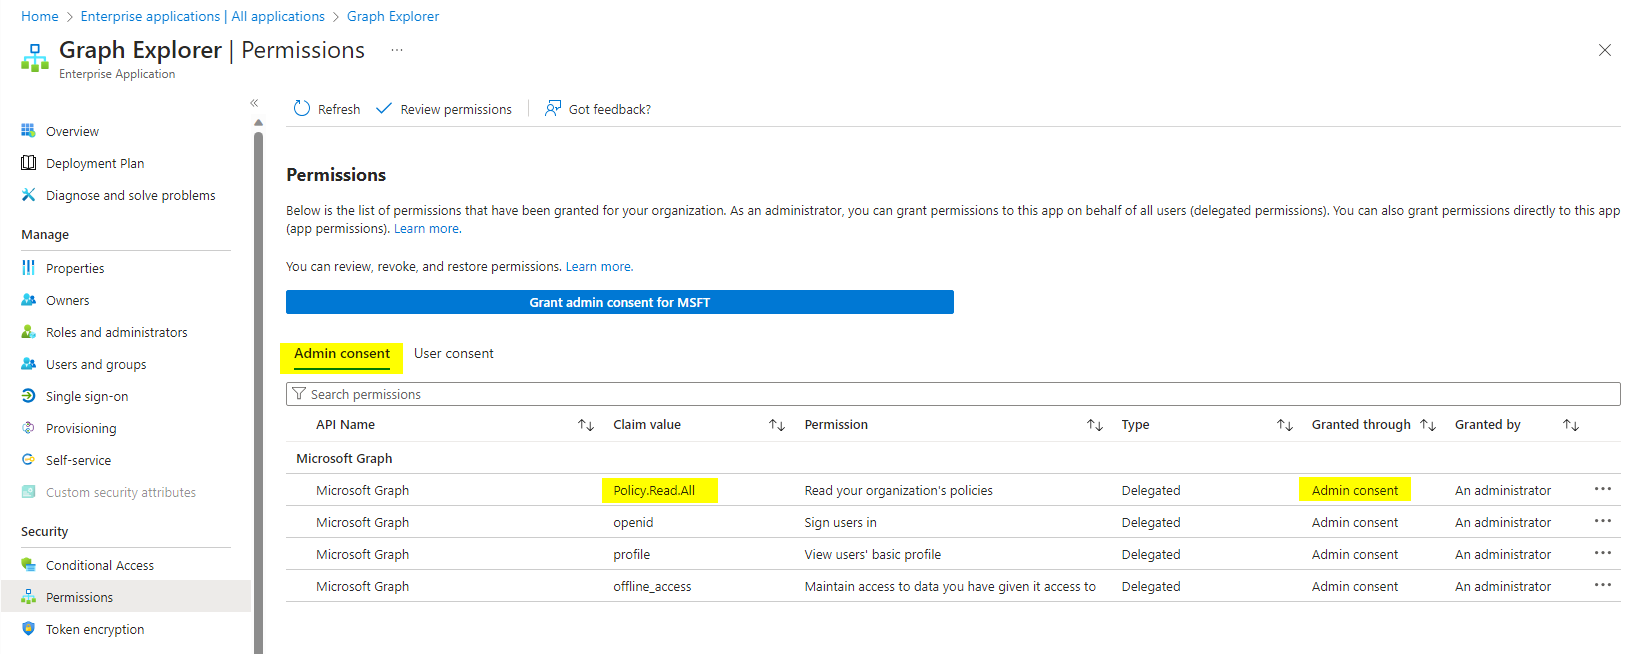This screenshot has height=654, width=1631.
Task: Open Graph Explorer breadcrumb link
Action: click(x=393, y=16)
